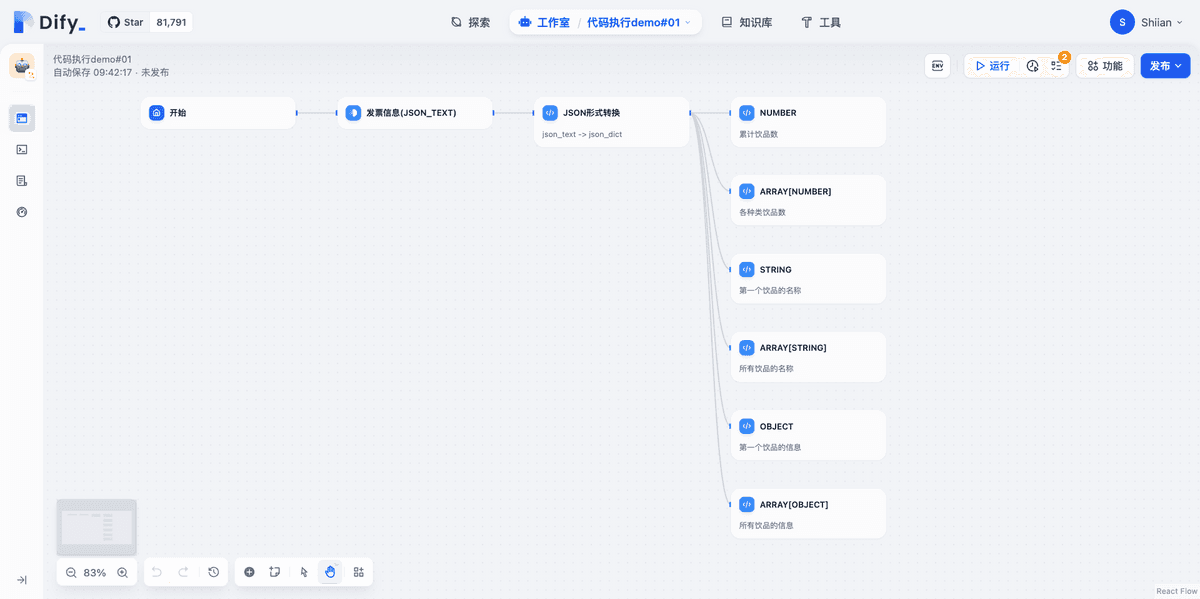
Task: Open the run history clock icon
Action: [1032, 66]
